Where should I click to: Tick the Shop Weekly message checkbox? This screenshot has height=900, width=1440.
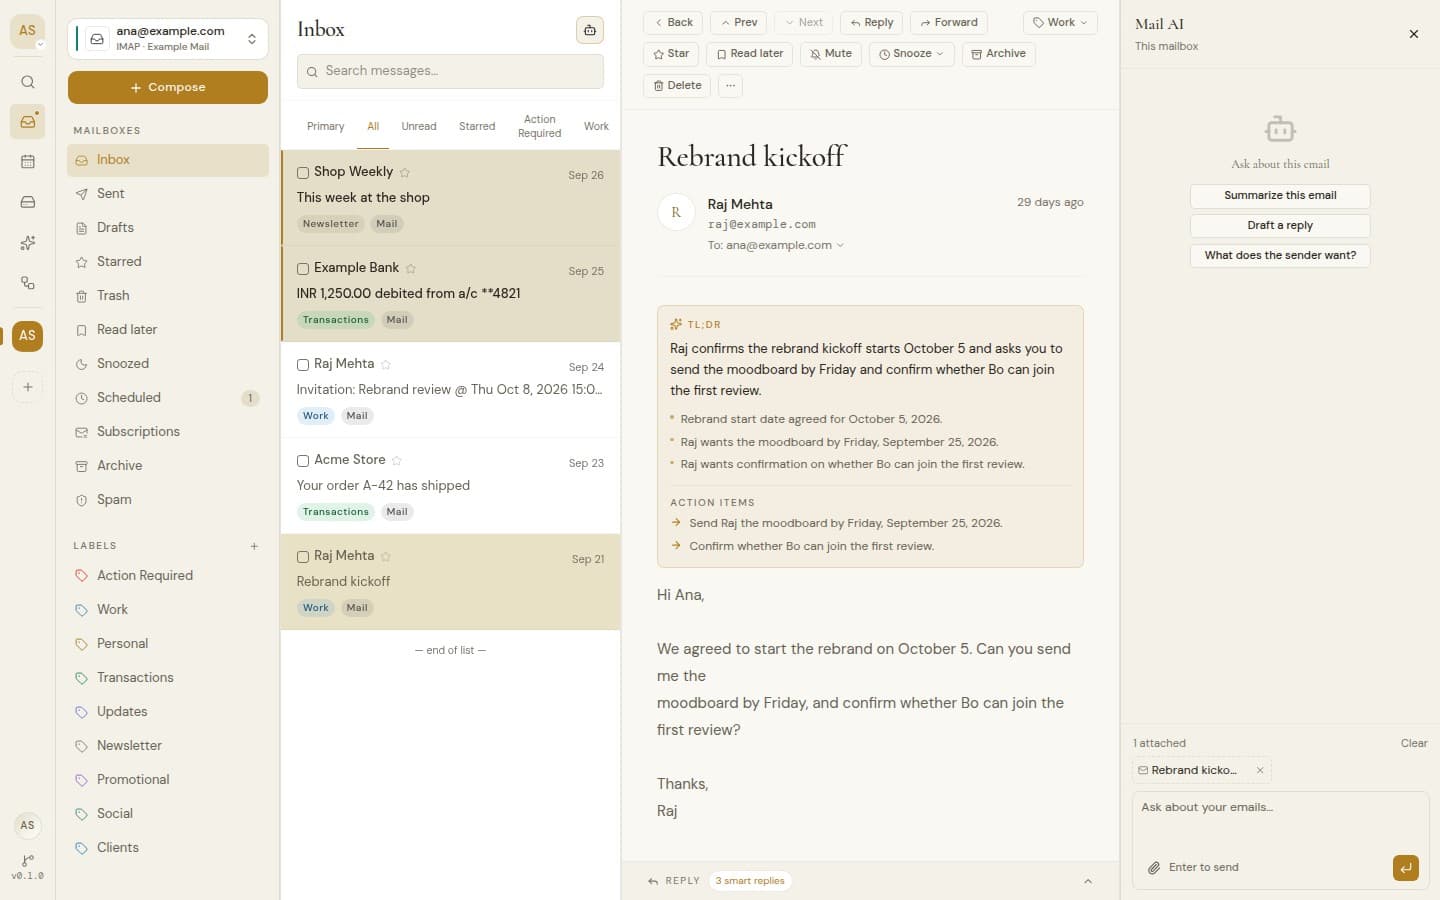tap(303, 173)
